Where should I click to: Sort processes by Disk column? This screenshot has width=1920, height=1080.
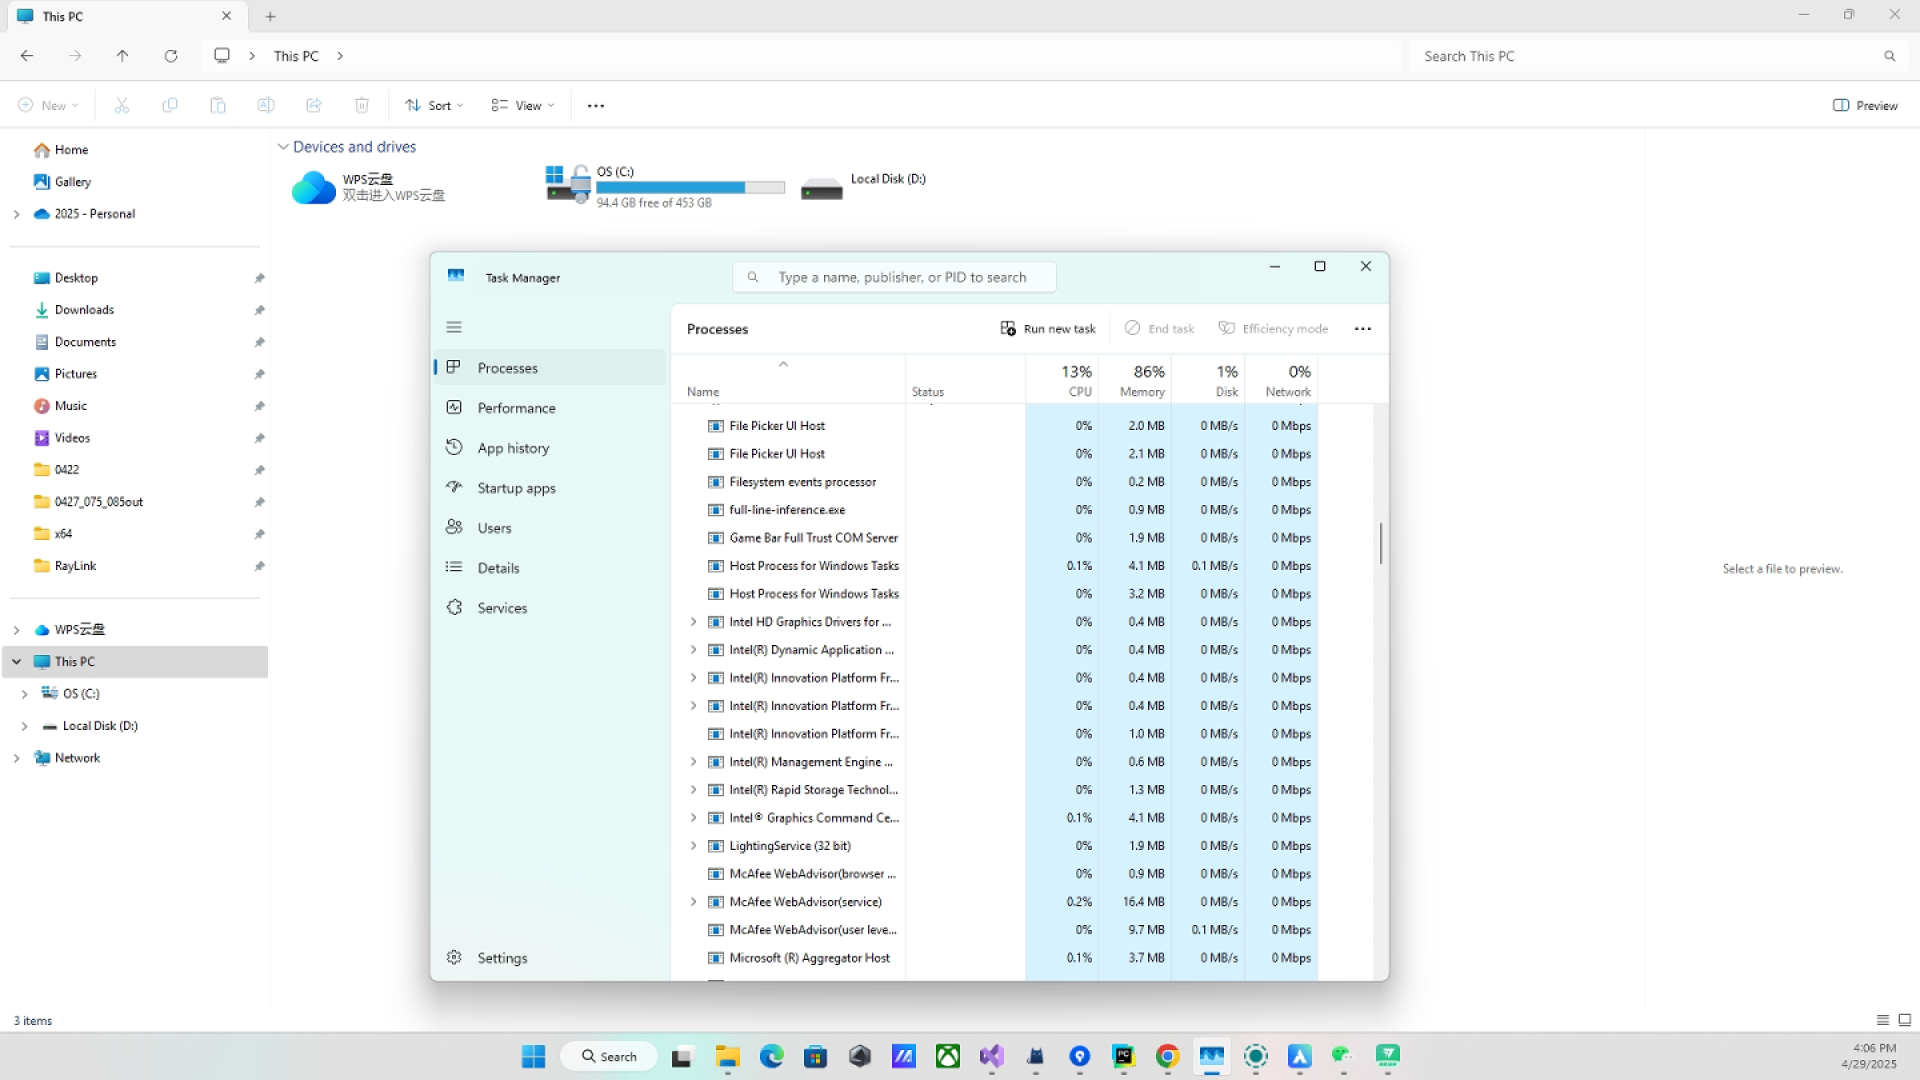pyautogui.click(x=1208, y=380)
